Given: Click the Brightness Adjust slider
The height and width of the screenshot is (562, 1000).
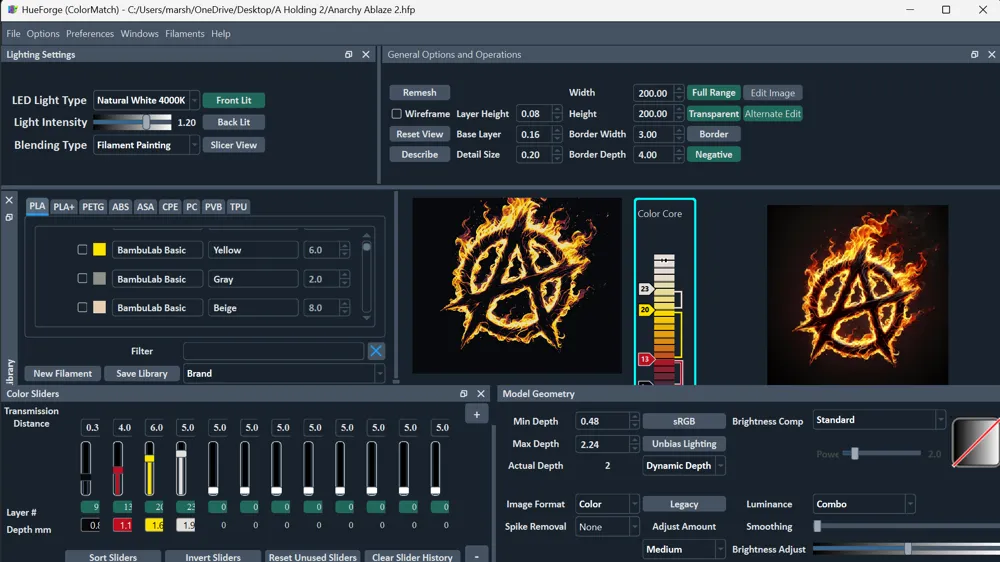Looking at the screenshot, I should (x=906, y=549).
